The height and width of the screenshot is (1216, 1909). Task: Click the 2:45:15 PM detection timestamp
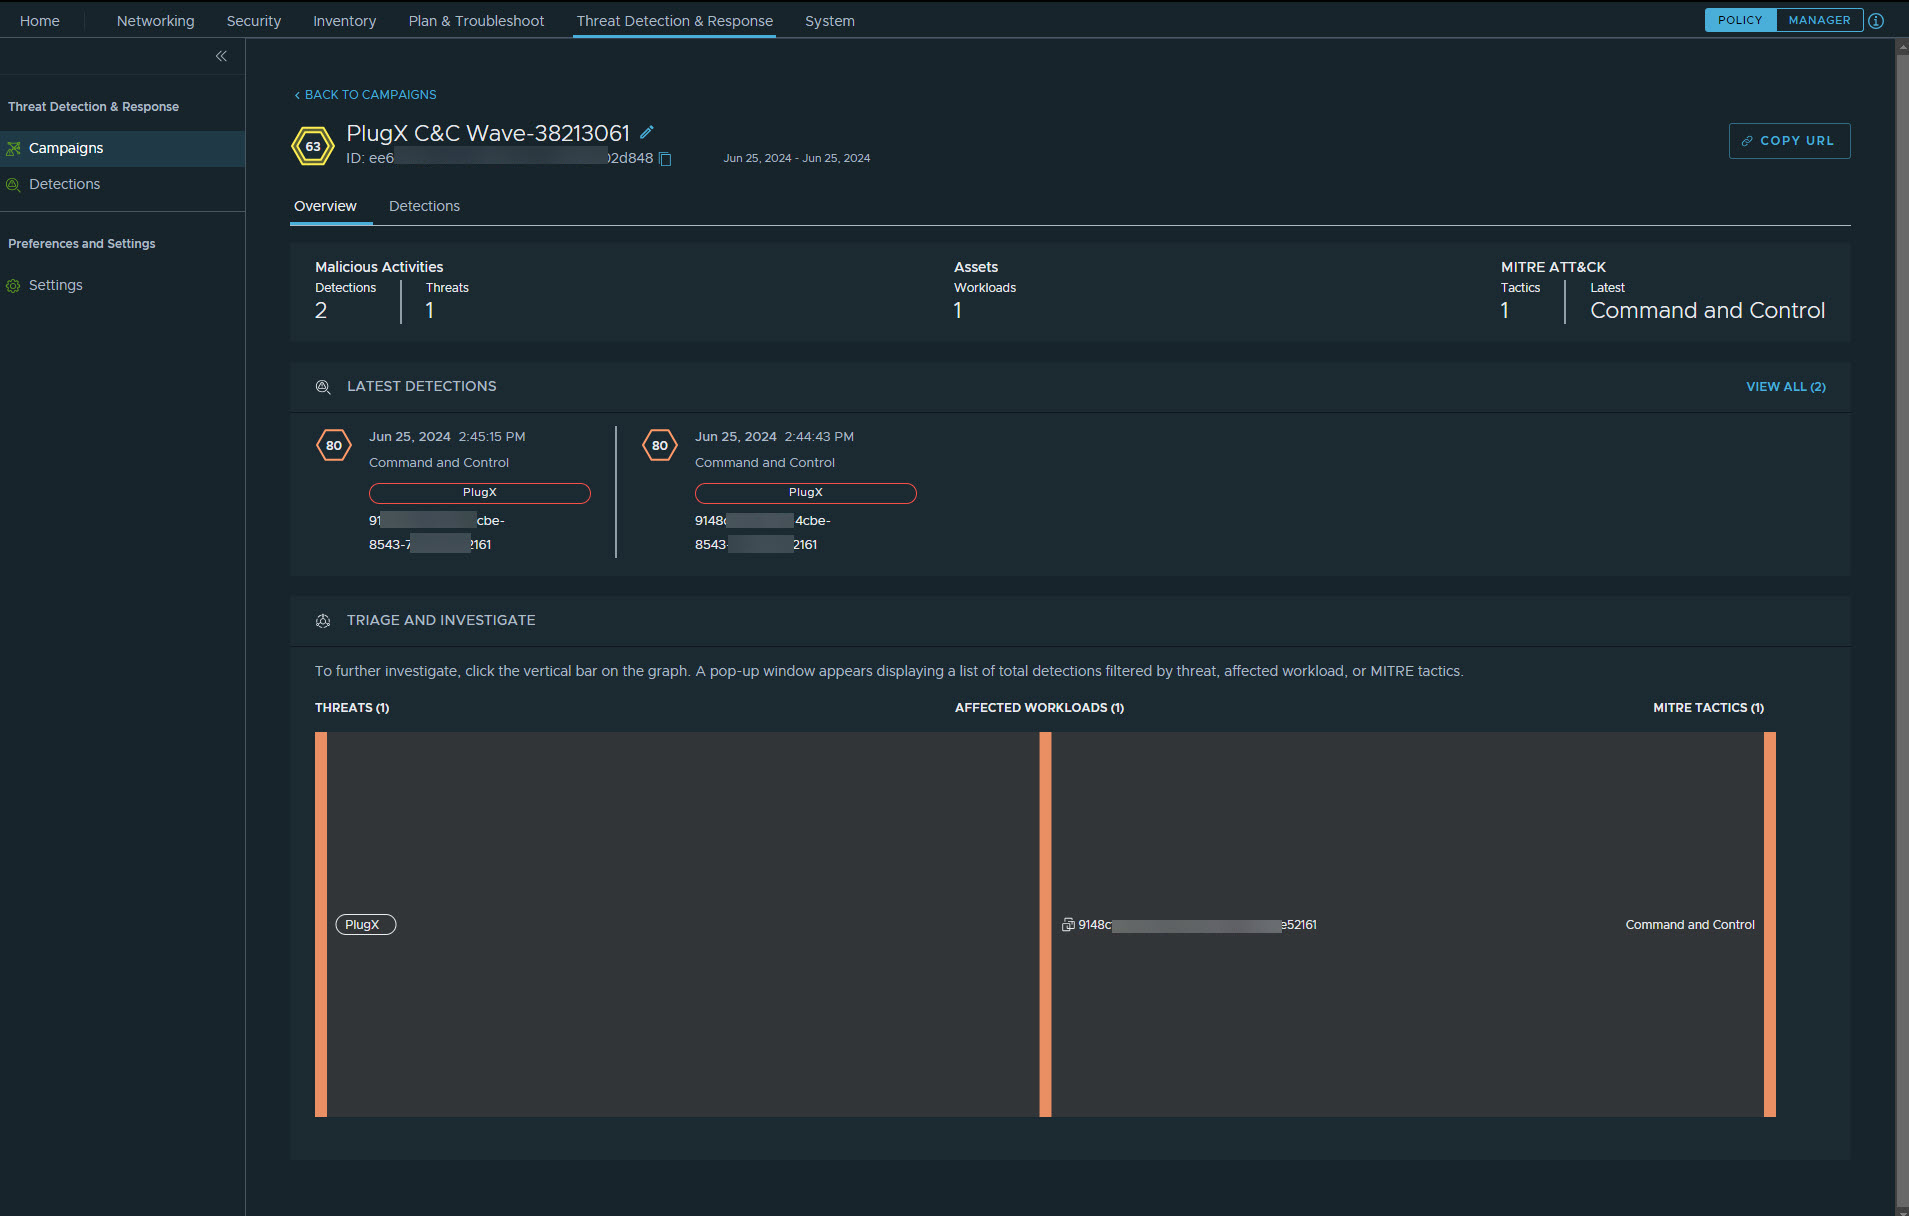click(x=447, y=437)
